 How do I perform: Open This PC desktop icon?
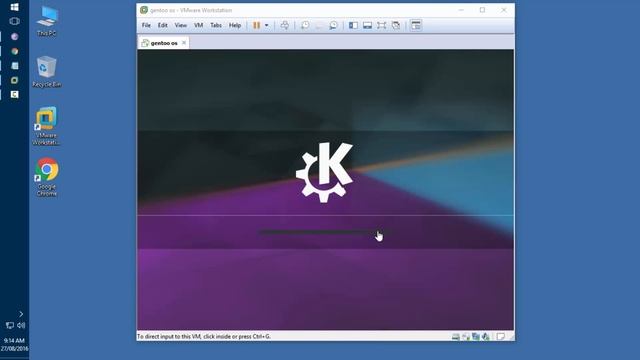(47, 21)
